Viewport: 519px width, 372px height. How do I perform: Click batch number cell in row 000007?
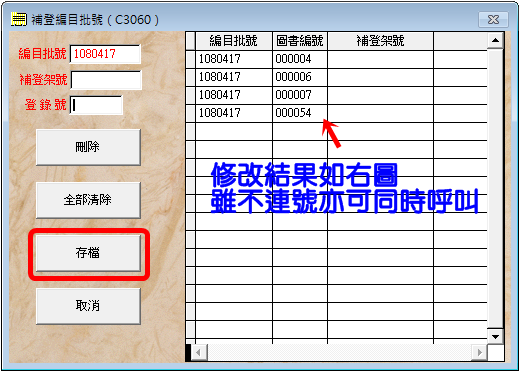(x=234, y=96)
